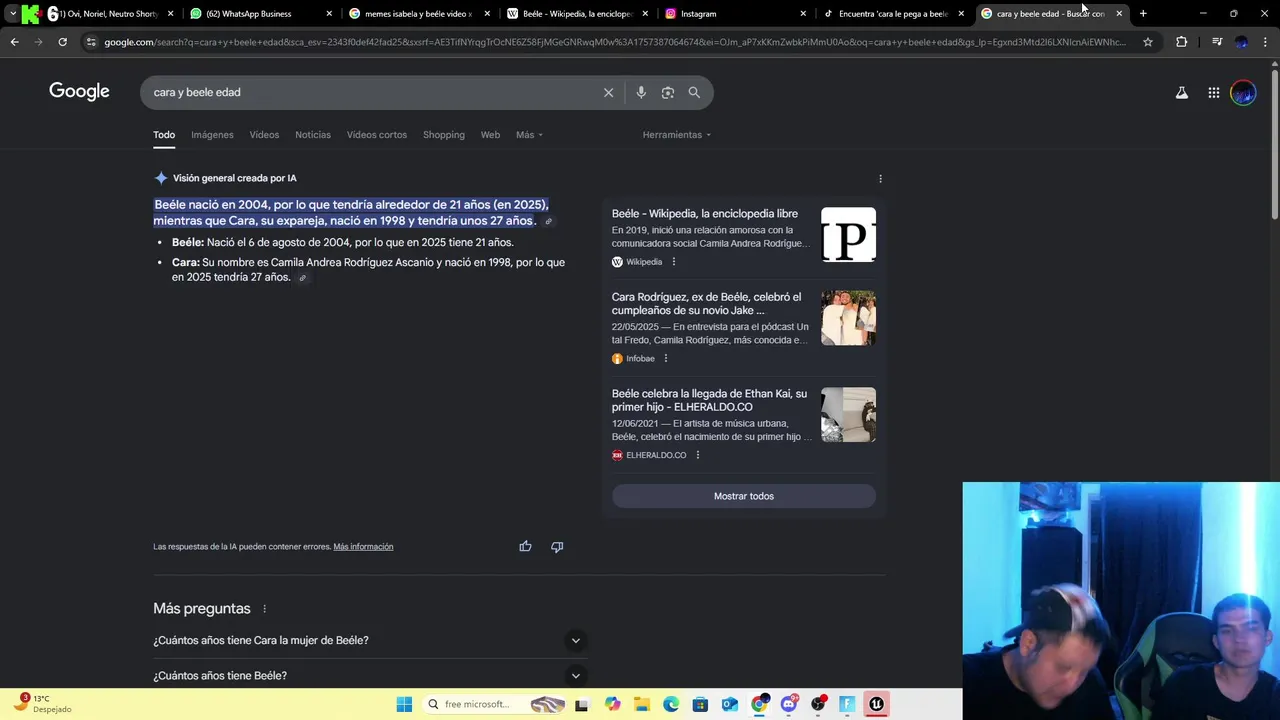
Task: Click the magnifying glass search button
Action: pyautogui.click(x=694, y=92)
